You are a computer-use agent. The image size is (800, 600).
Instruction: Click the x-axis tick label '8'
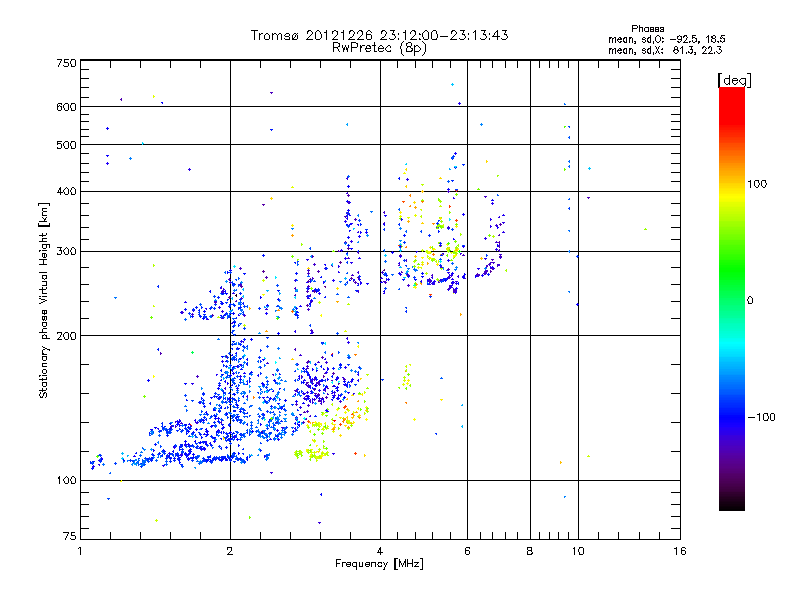(x=530, y=551)
